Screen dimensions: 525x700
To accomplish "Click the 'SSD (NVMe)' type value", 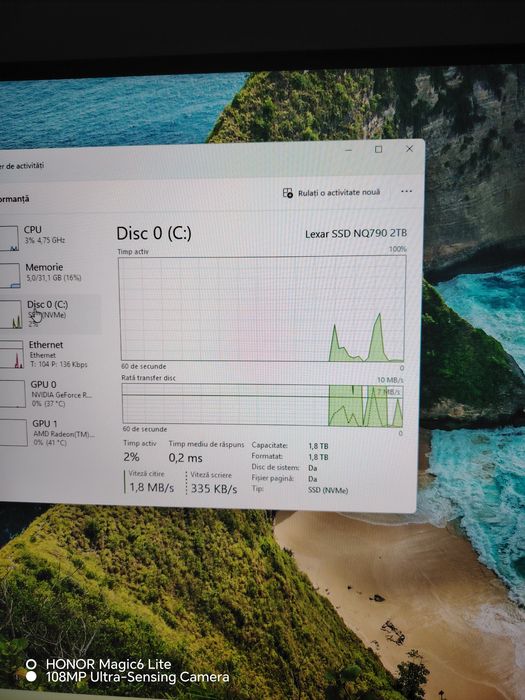I will [328, 490].
